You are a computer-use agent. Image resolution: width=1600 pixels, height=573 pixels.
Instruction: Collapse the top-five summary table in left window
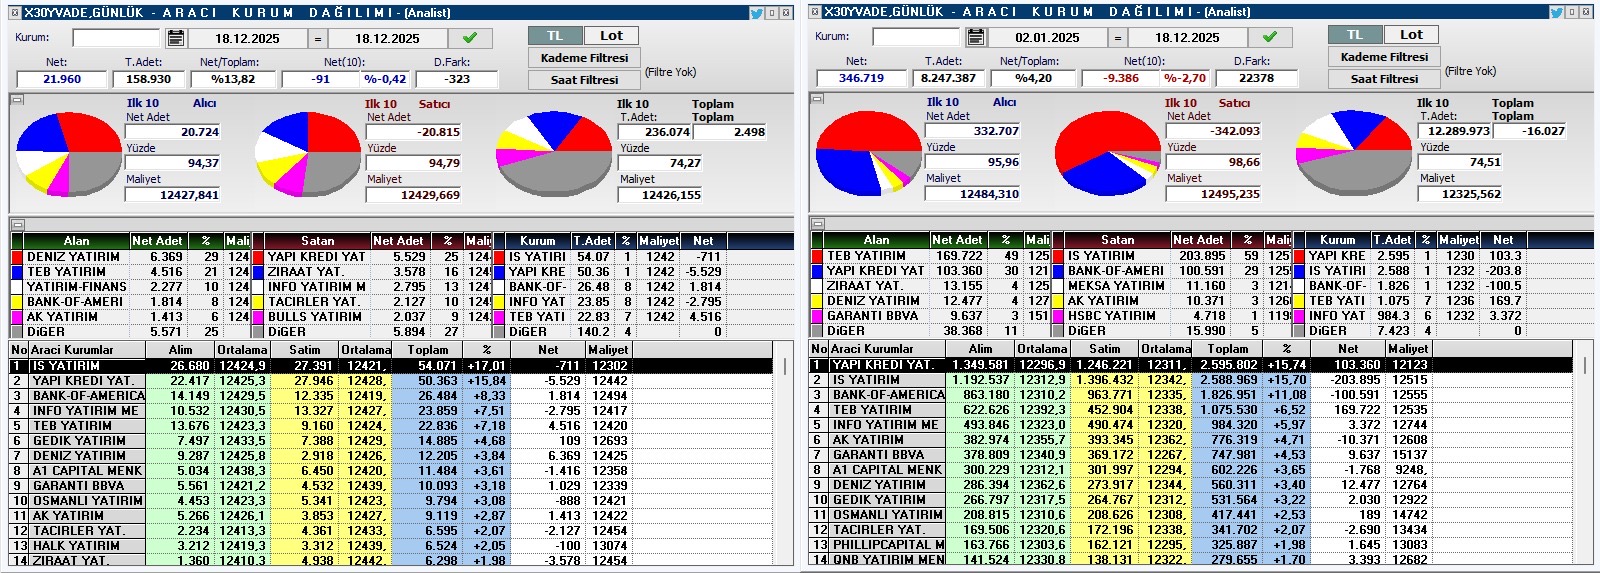pyautogui.click(x=17, y=224)
